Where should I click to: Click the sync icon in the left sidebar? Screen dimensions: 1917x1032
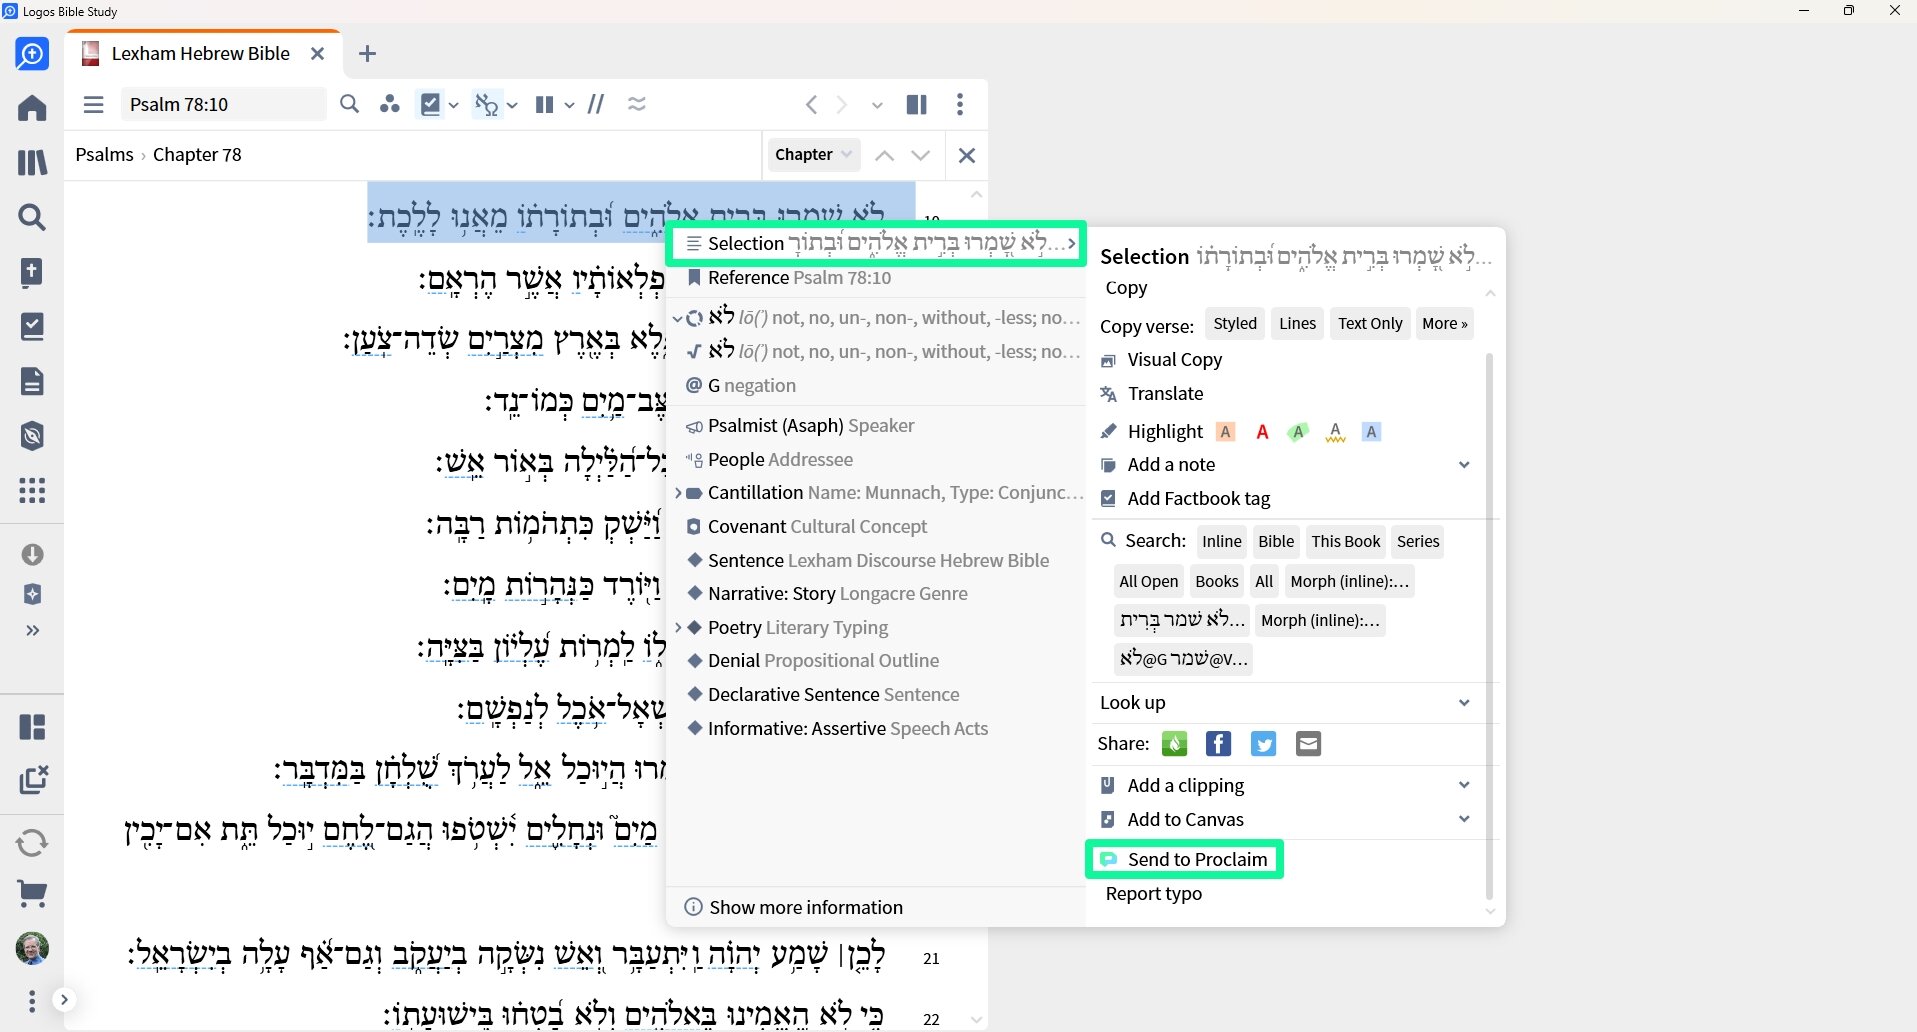pos(32,841)
